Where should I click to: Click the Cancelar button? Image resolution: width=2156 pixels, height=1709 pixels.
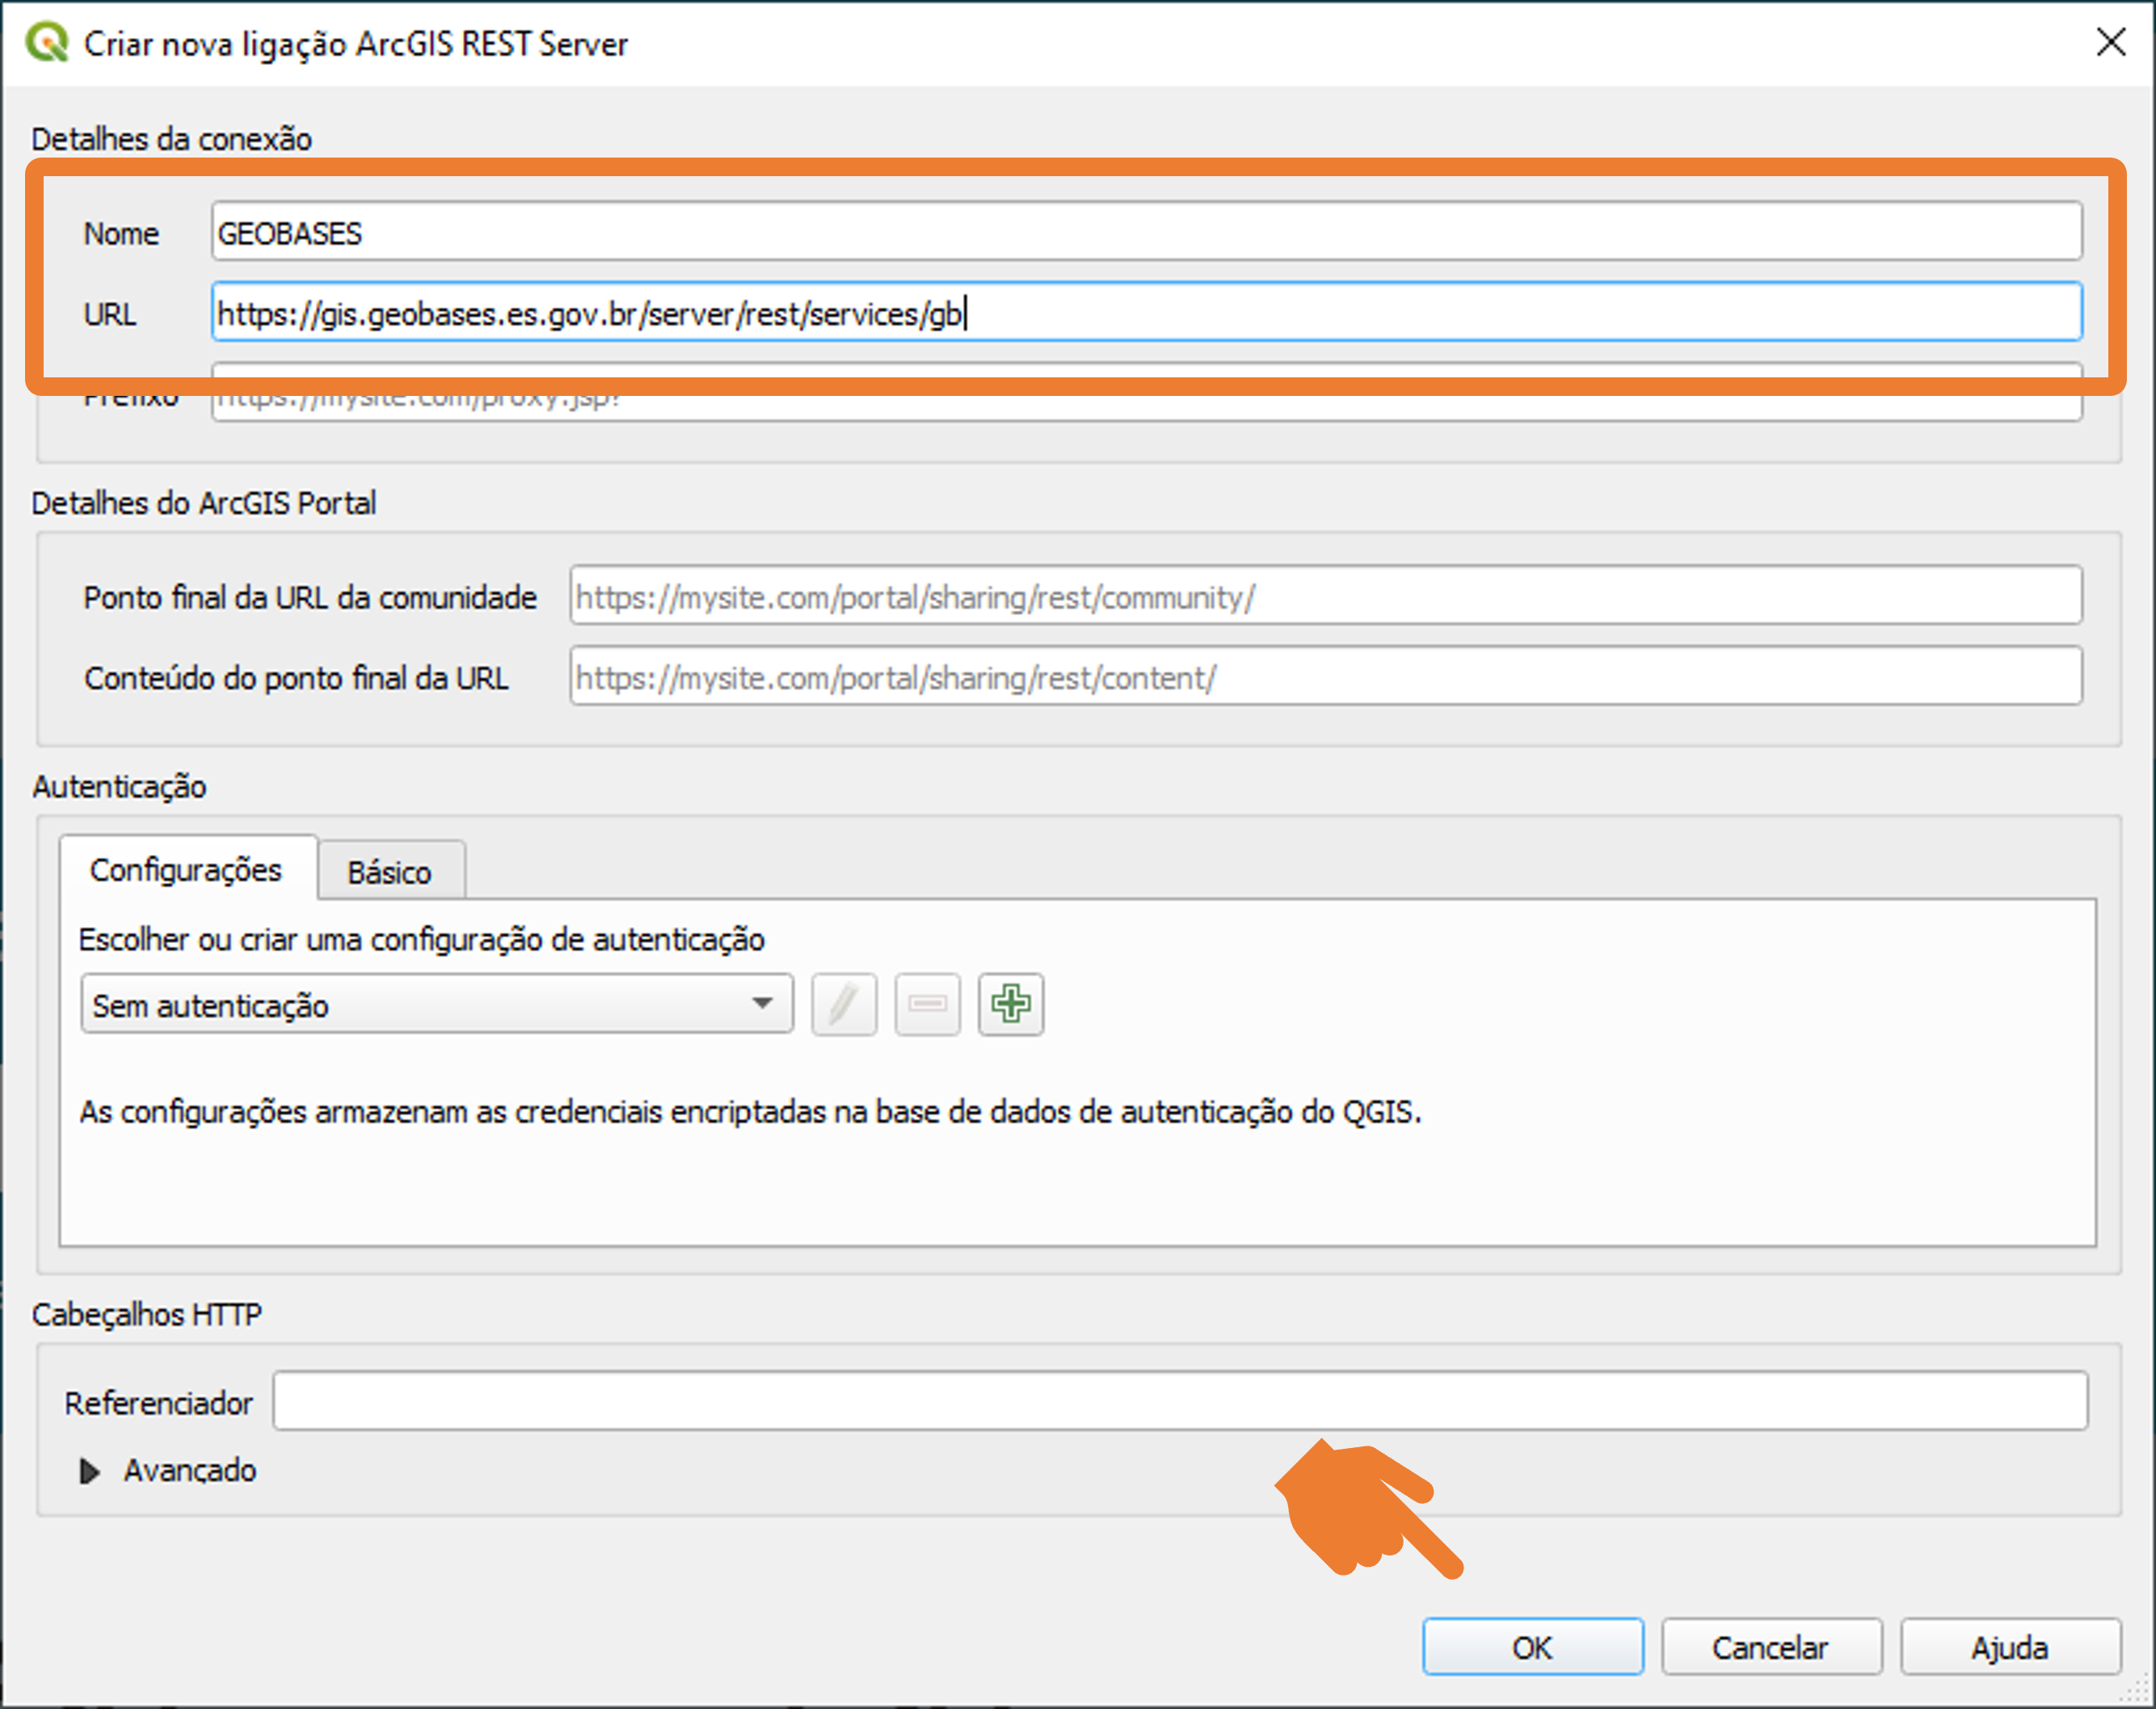tap(1770, 1647)
